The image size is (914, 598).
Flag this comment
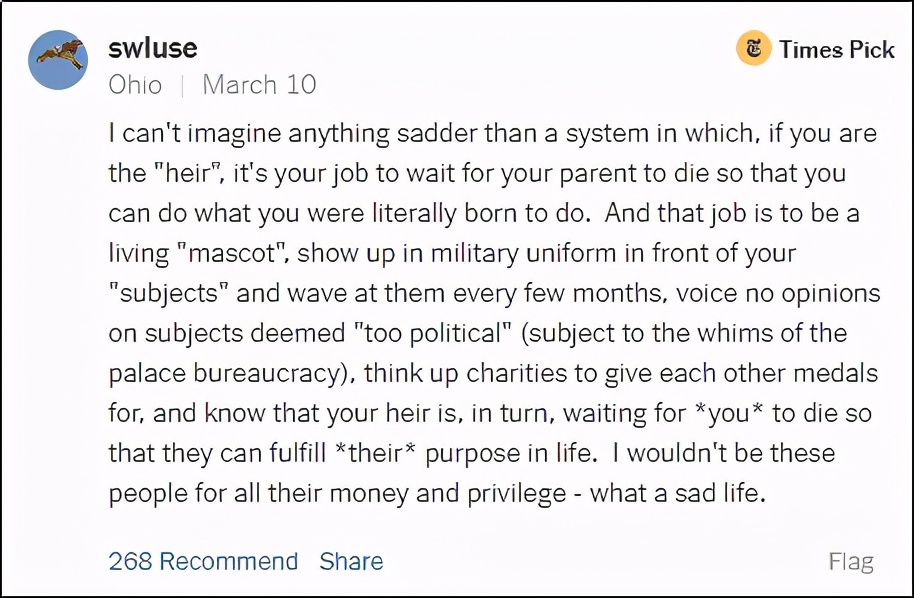[x=851, y=562]
